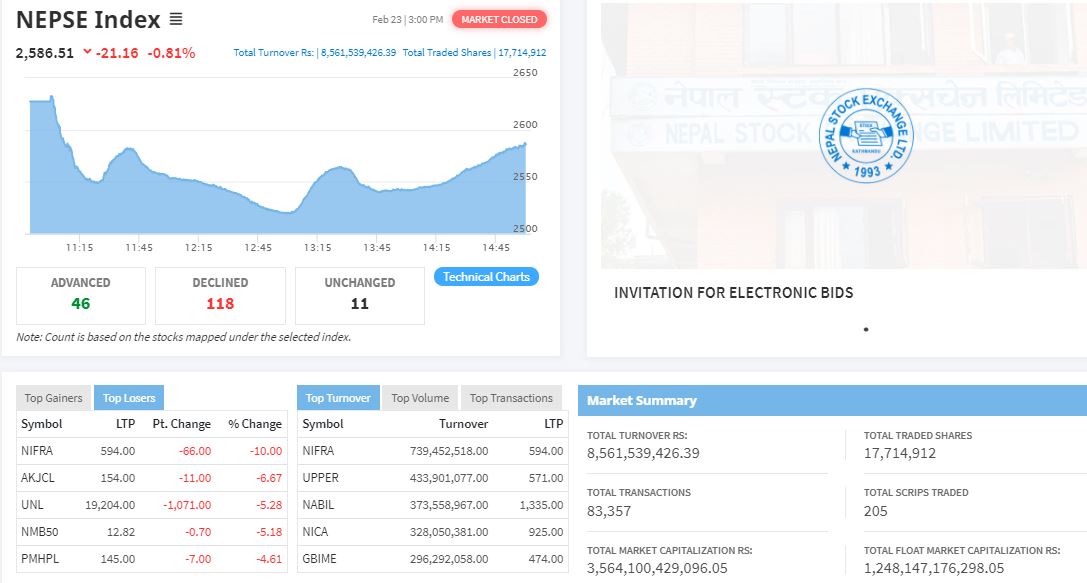The height and width of the screenshot is (583, 1087).
Task: Click the index value 2,586.51
Action: point(44,53)
